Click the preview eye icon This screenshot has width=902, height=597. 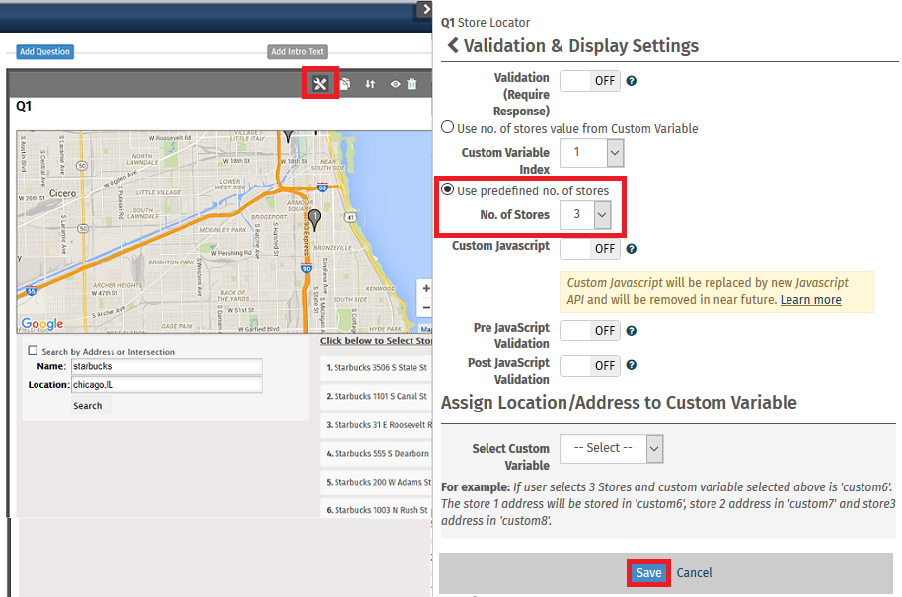[395, 84]
